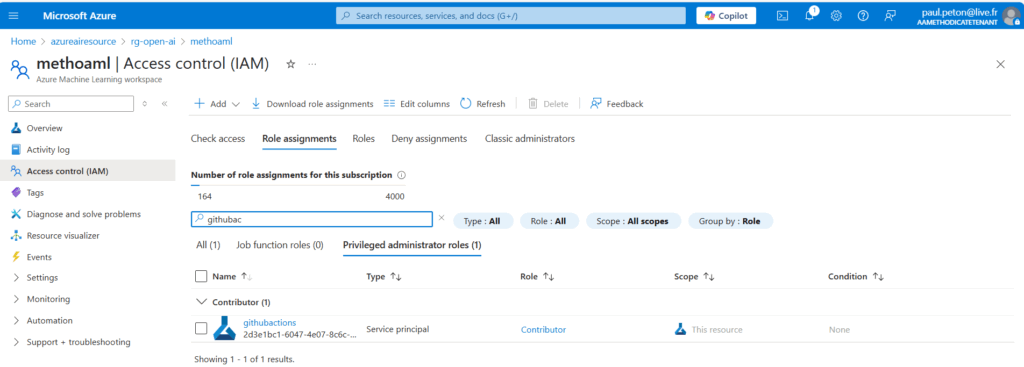Open portal settings gear
This screenshot has width=1024, height=367.
click(x=836, y=16)
